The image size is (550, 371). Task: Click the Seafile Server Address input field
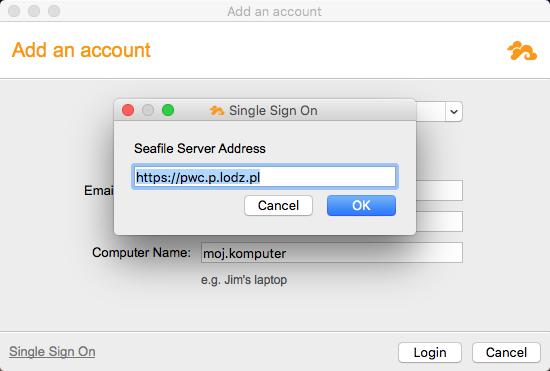coord(265,177)
